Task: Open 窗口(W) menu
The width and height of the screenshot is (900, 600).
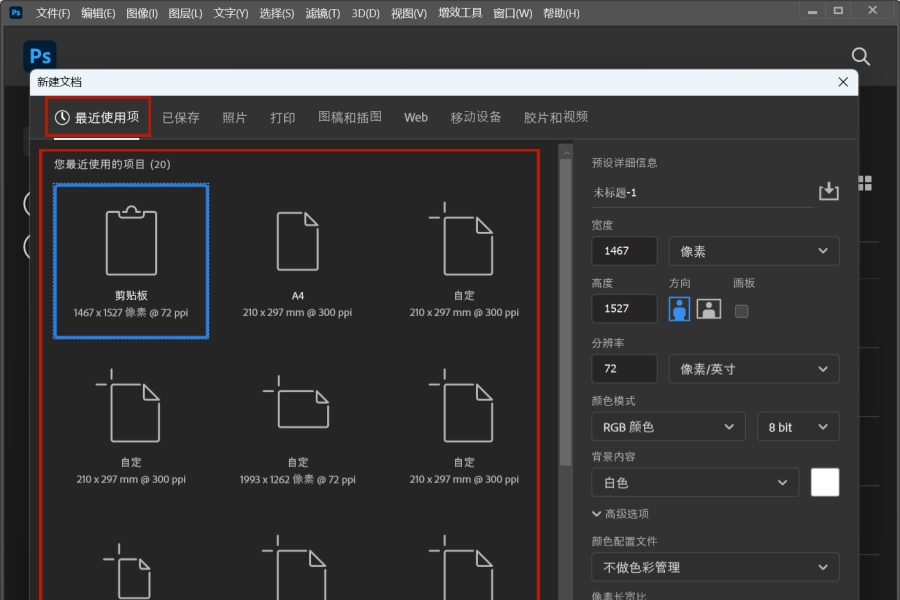Action: point(513,13)
